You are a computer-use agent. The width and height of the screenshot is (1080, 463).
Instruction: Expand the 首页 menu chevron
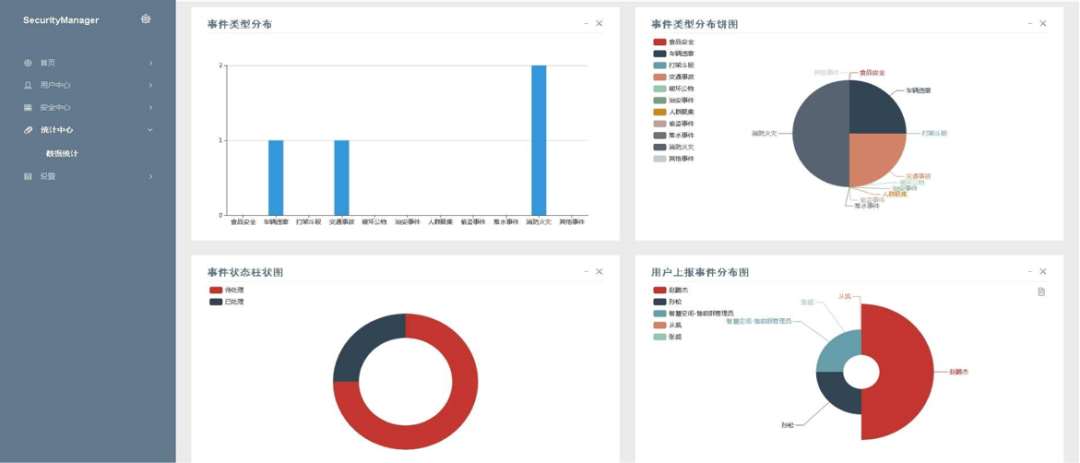tap(150, 63)
